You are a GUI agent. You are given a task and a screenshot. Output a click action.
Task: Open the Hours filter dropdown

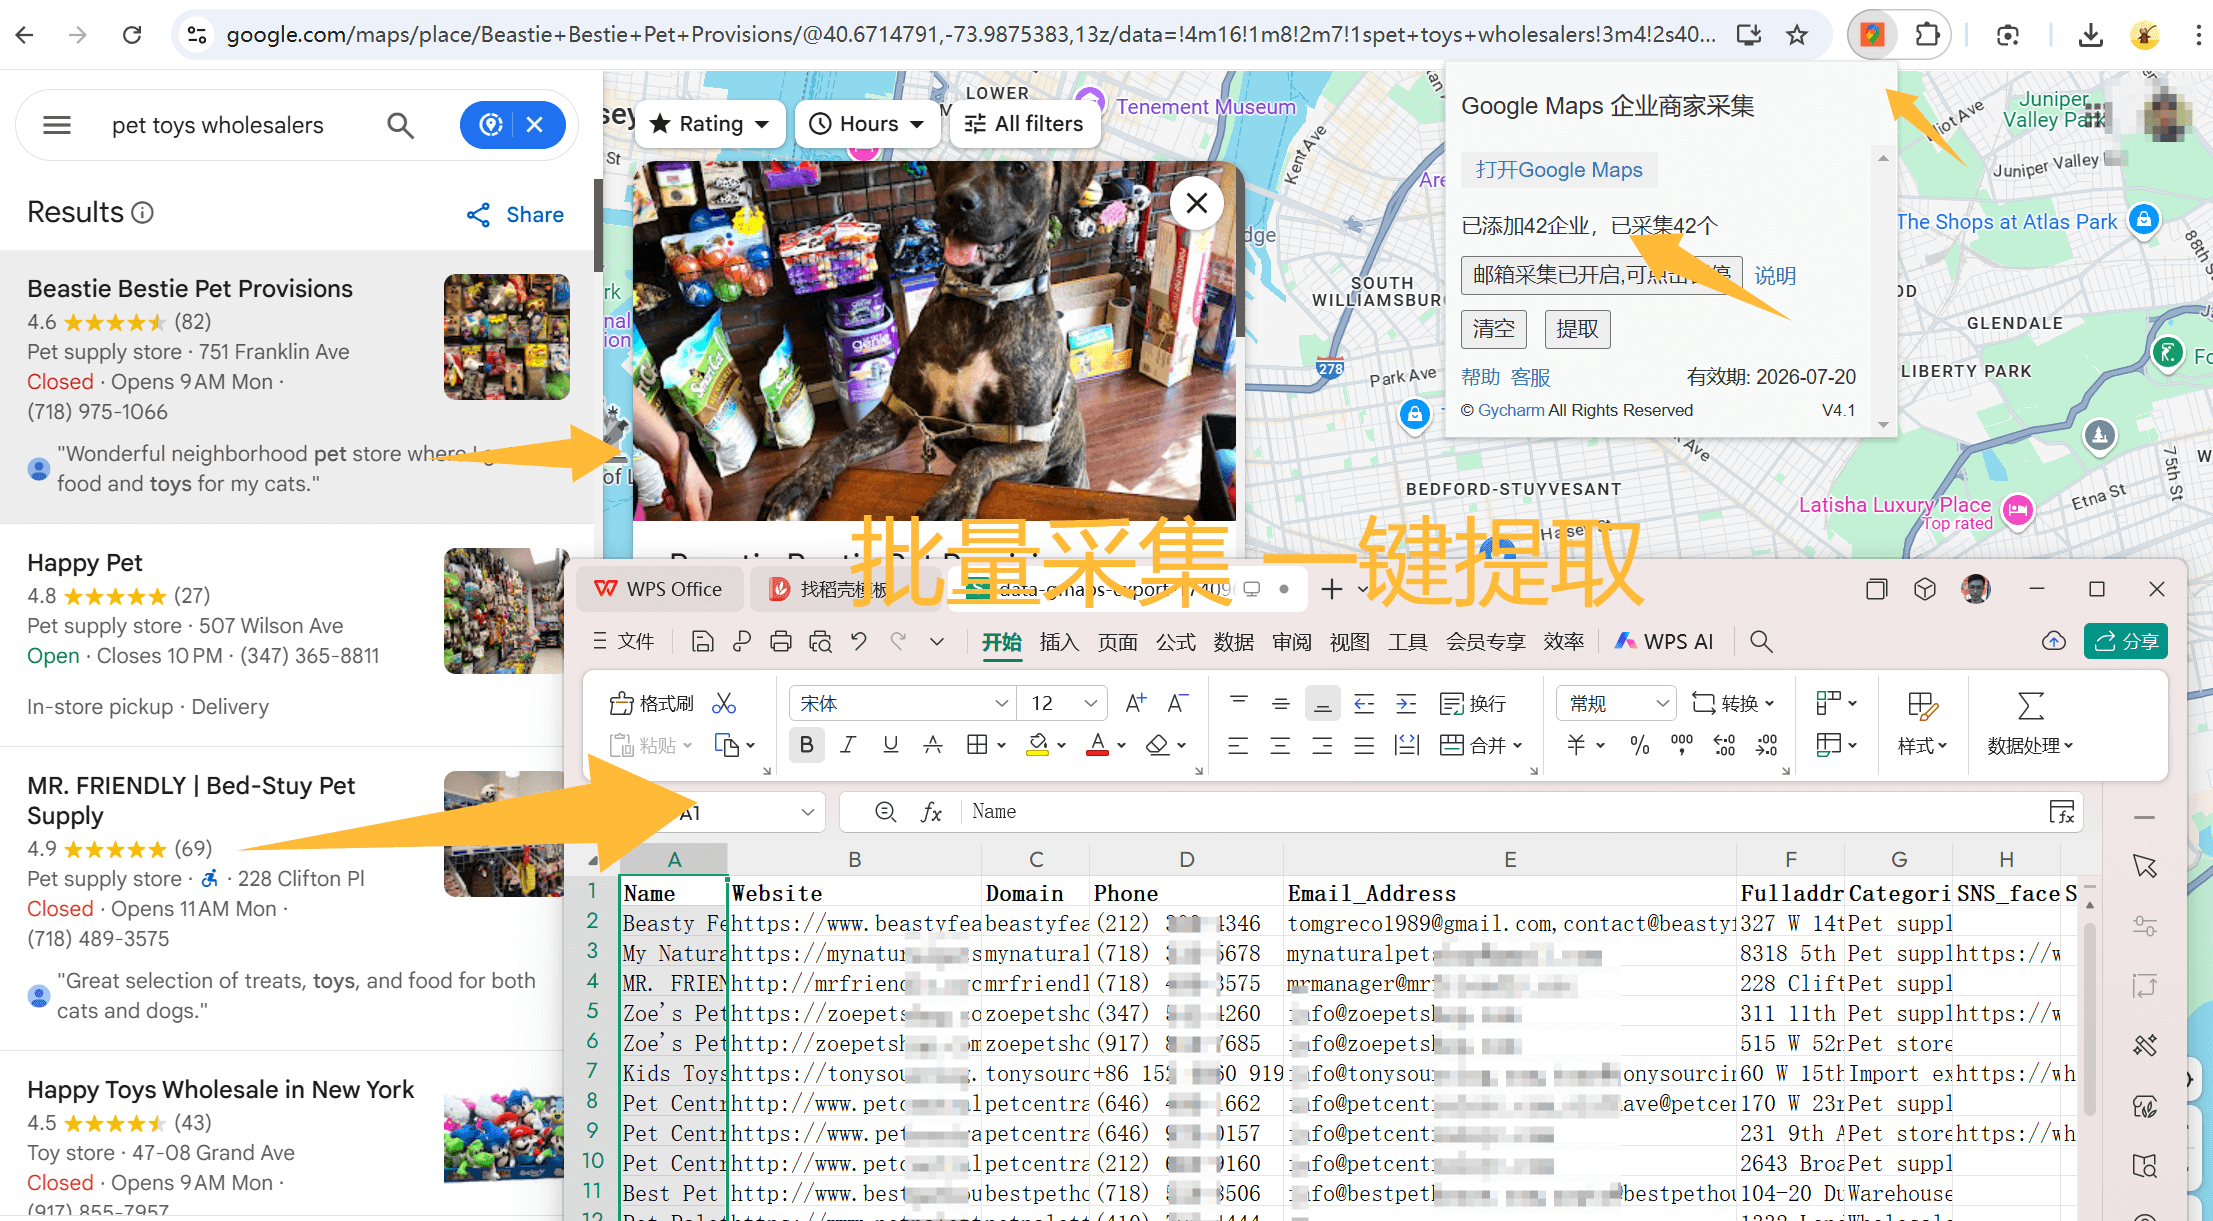pos(866,124)
